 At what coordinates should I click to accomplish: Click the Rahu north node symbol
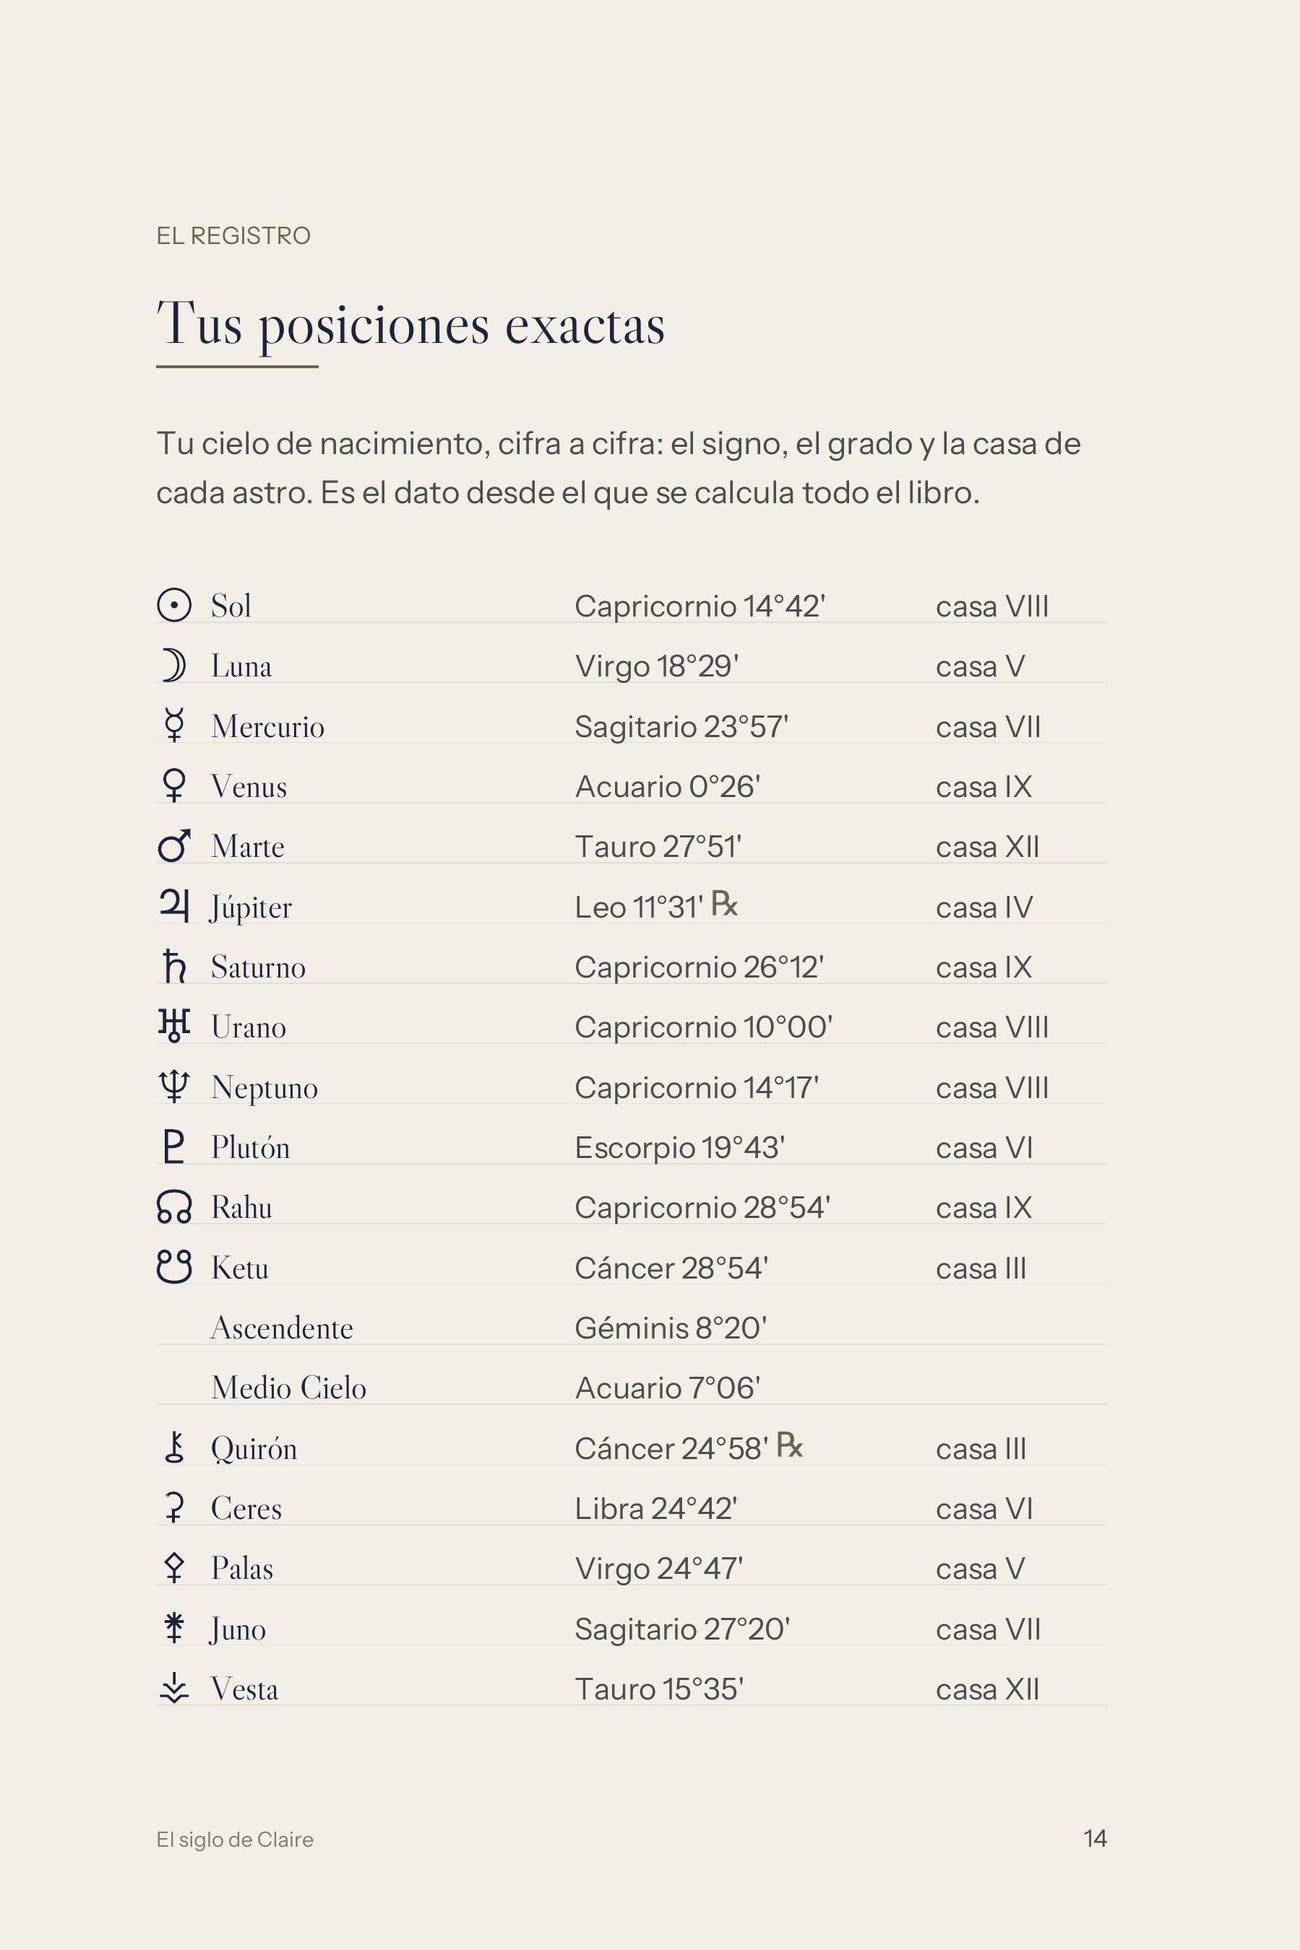click(174, 1207)
